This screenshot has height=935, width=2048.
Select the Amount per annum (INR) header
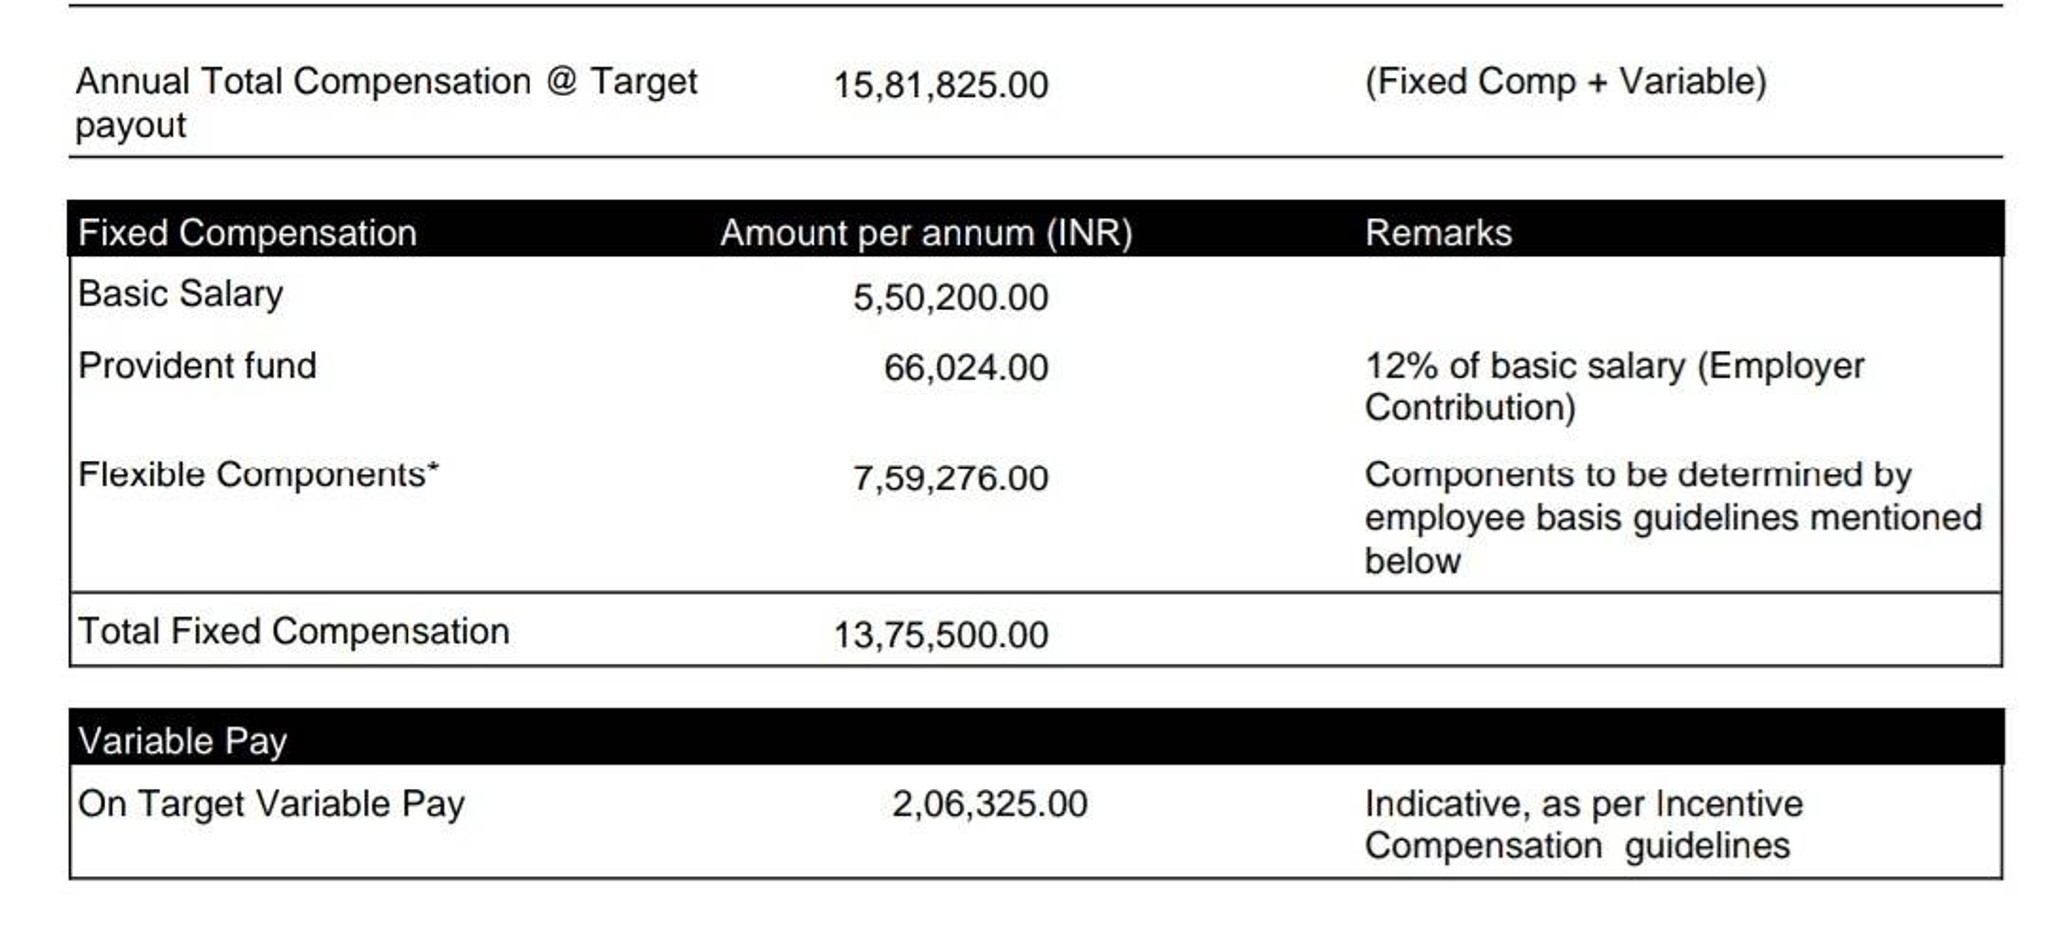tap(926, 233)
